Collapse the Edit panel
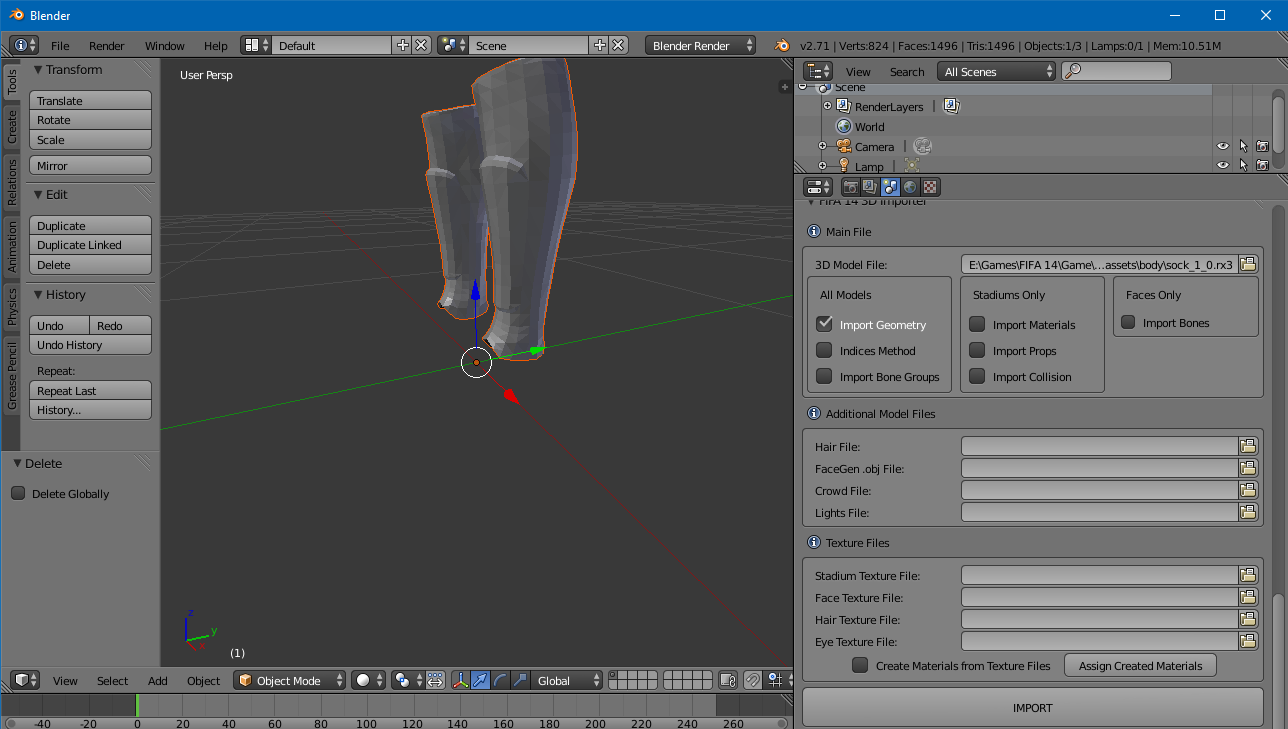Viewport: 1288px width, 729px height. 38,194
